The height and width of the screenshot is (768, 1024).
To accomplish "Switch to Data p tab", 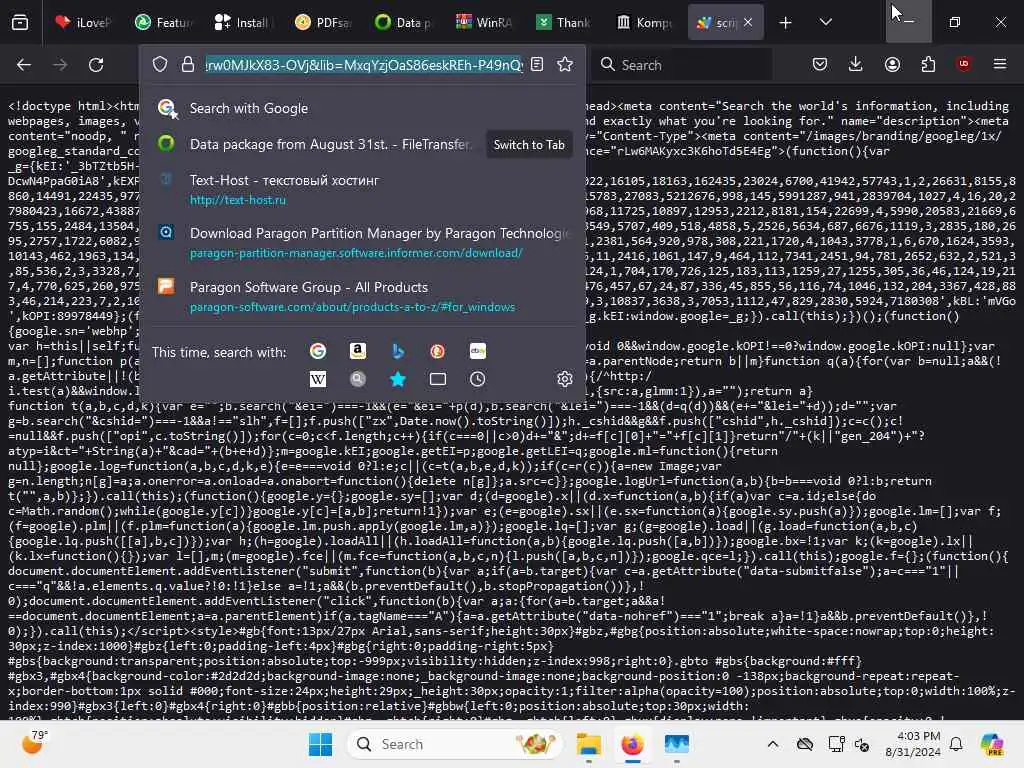I will (x=403, y=22).
